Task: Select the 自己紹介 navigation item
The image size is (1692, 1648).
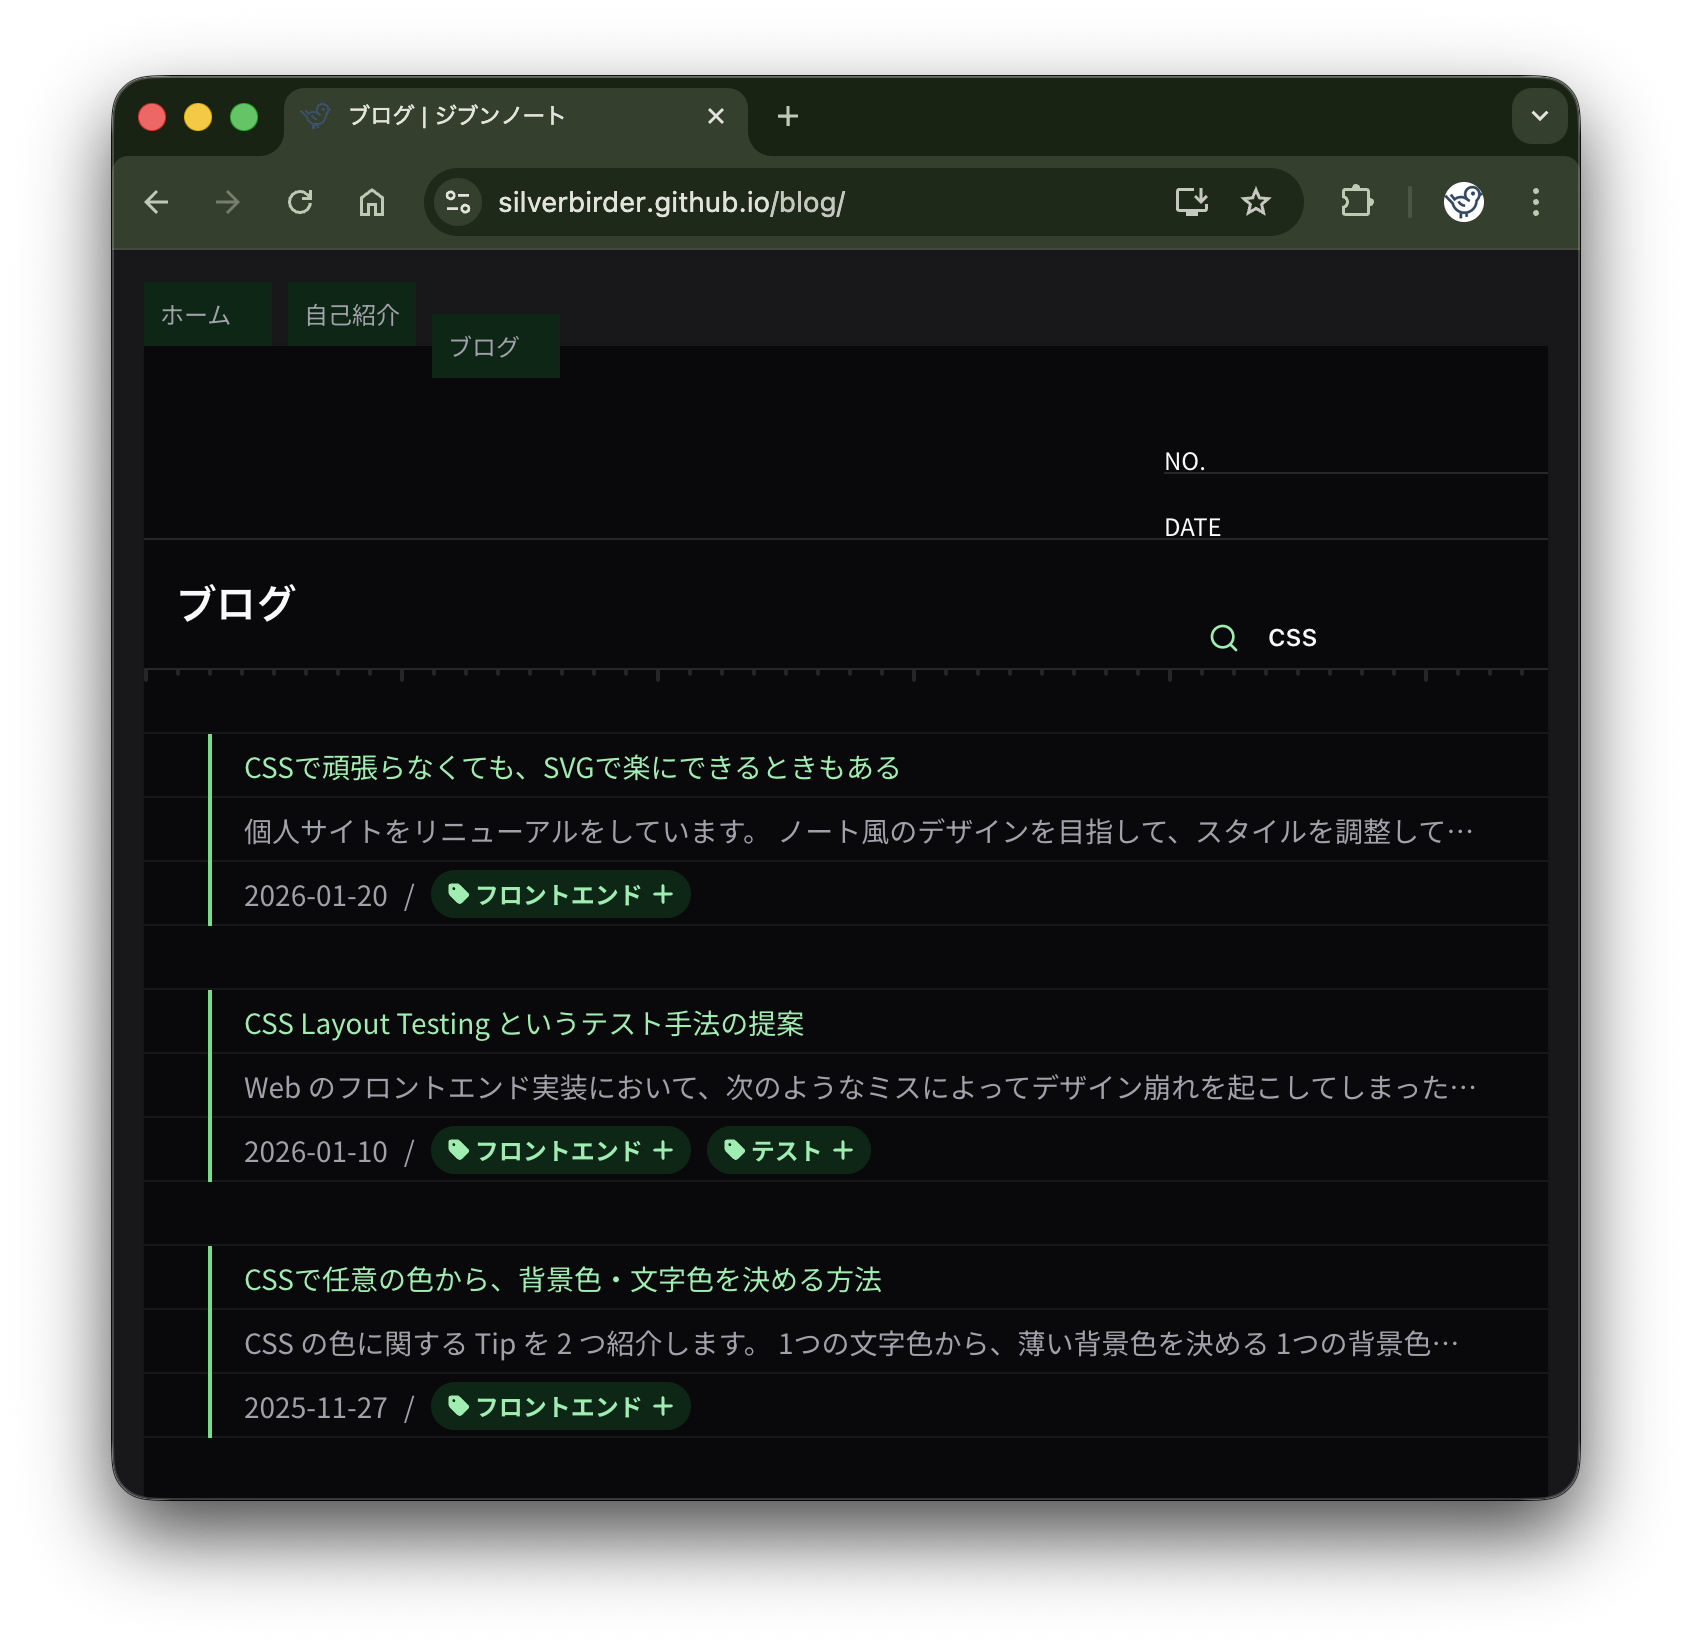Action: 352,313
